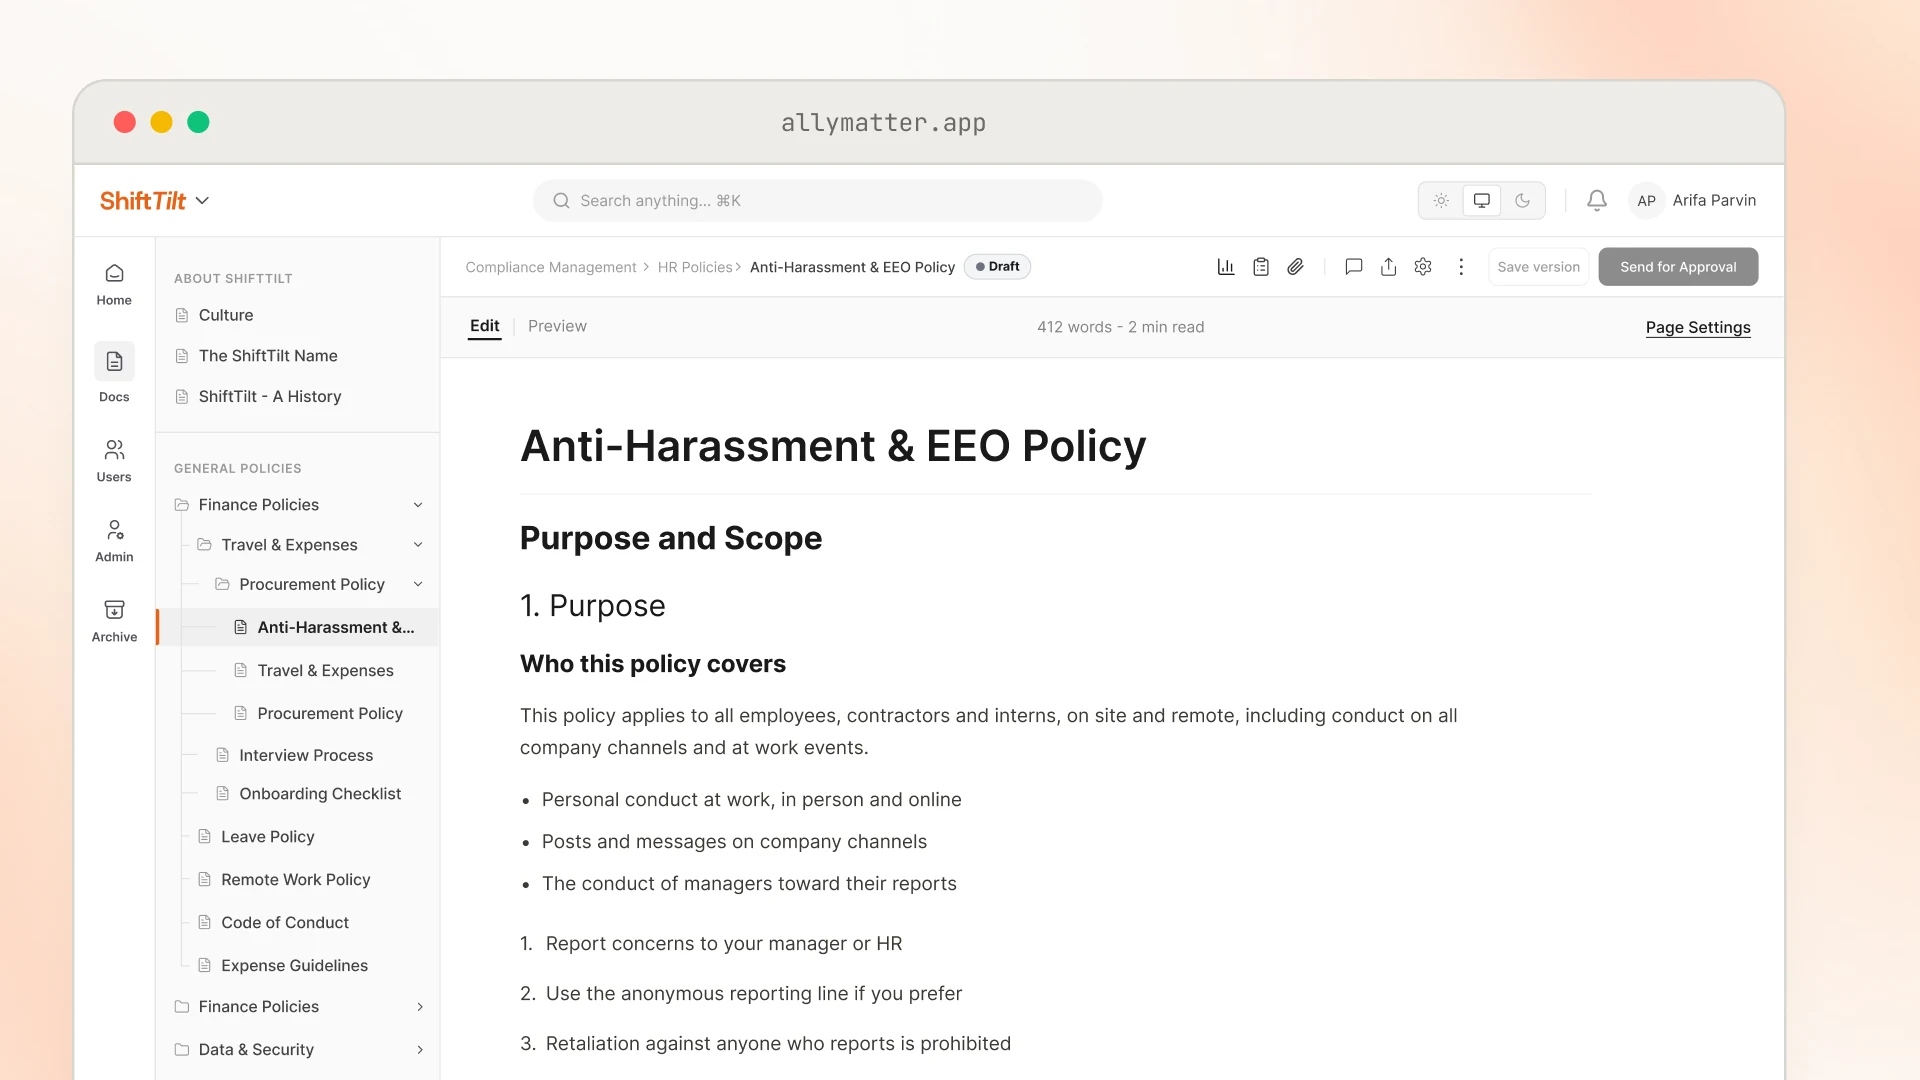Viewport: 1920px width, 1080px height.
Task: Click the clipboard icon in the toolbar
Action: pyautogui.click(x=1261, y=267)
